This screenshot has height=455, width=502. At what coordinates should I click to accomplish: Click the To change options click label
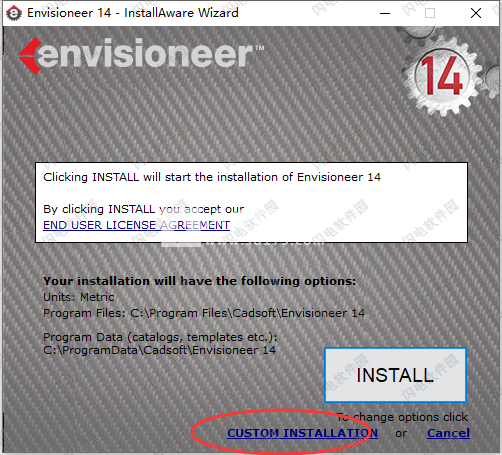402,417
